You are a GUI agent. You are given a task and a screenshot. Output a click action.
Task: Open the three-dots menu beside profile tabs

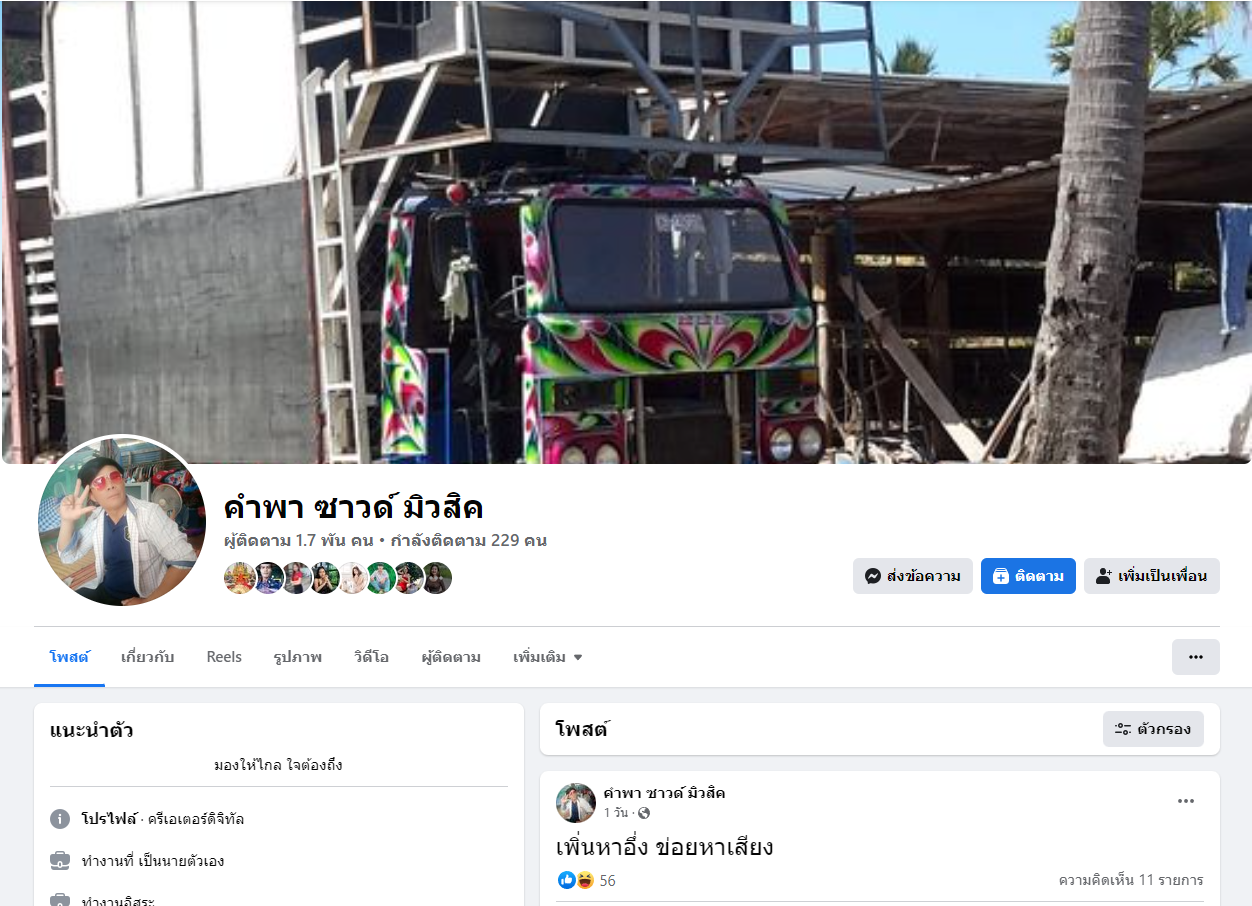1196,657
